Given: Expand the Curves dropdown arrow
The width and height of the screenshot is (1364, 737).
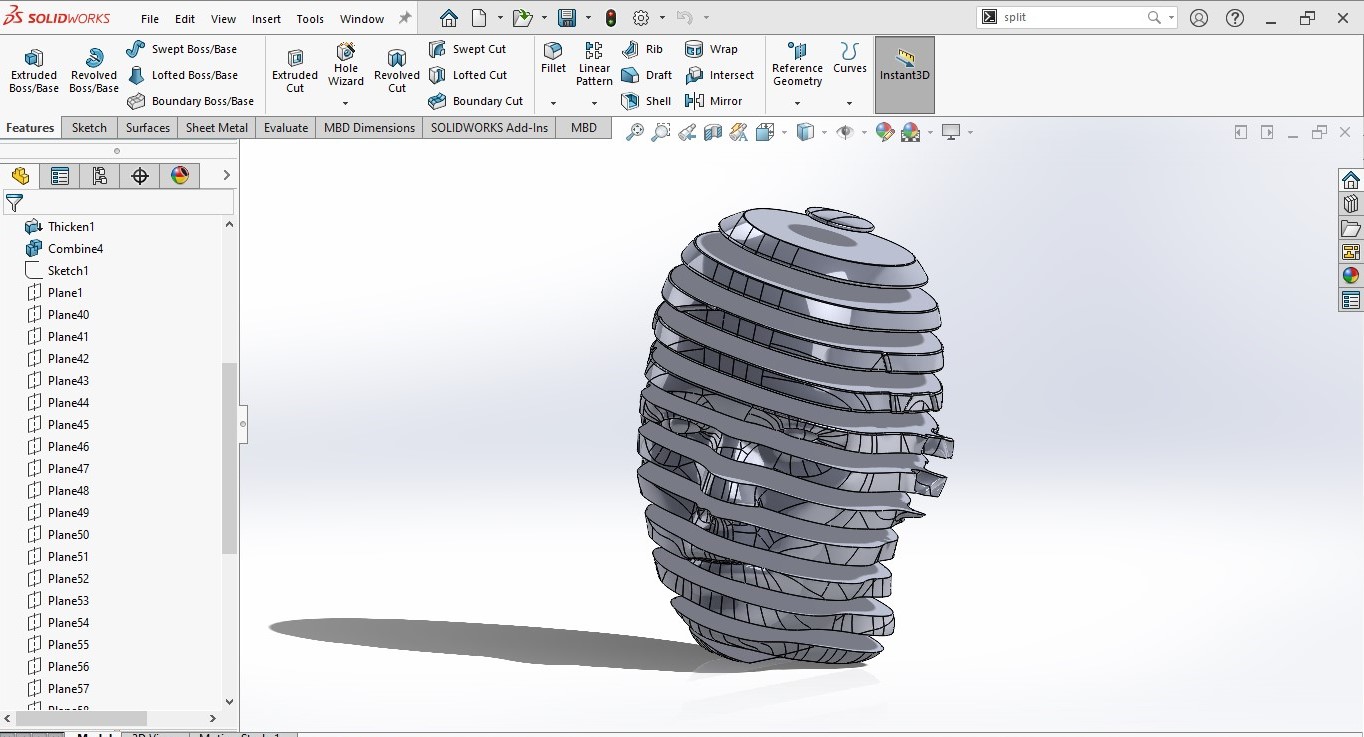Looking at the screenshot, I should click(x=850, y=103).
